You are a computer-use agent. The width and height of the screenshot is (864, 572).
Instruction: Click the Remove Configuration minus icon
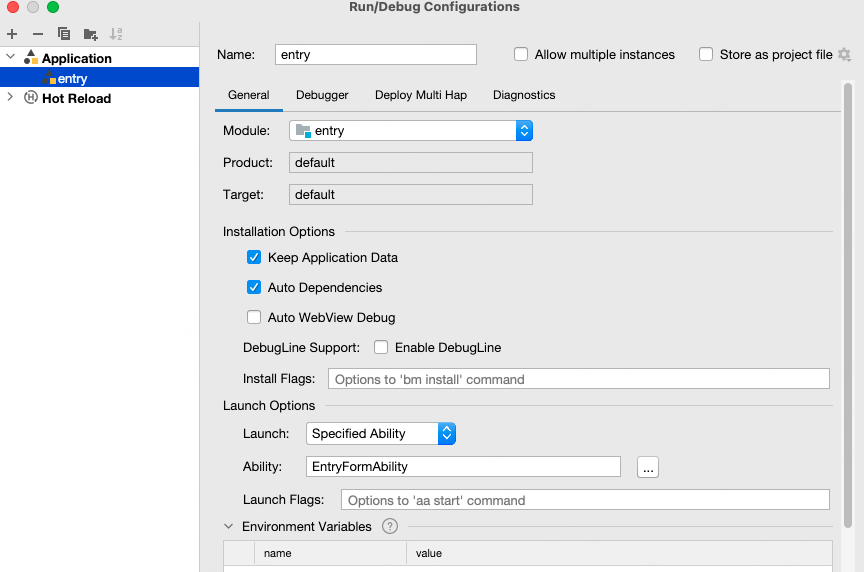pos(38,34)
